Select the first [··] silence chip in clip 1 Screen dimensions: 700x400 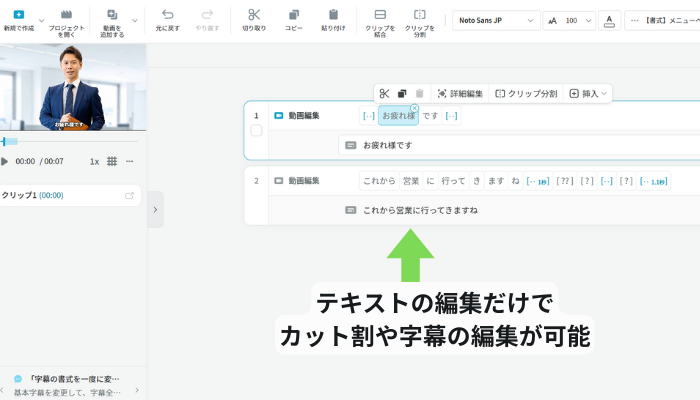coord(369,116)
